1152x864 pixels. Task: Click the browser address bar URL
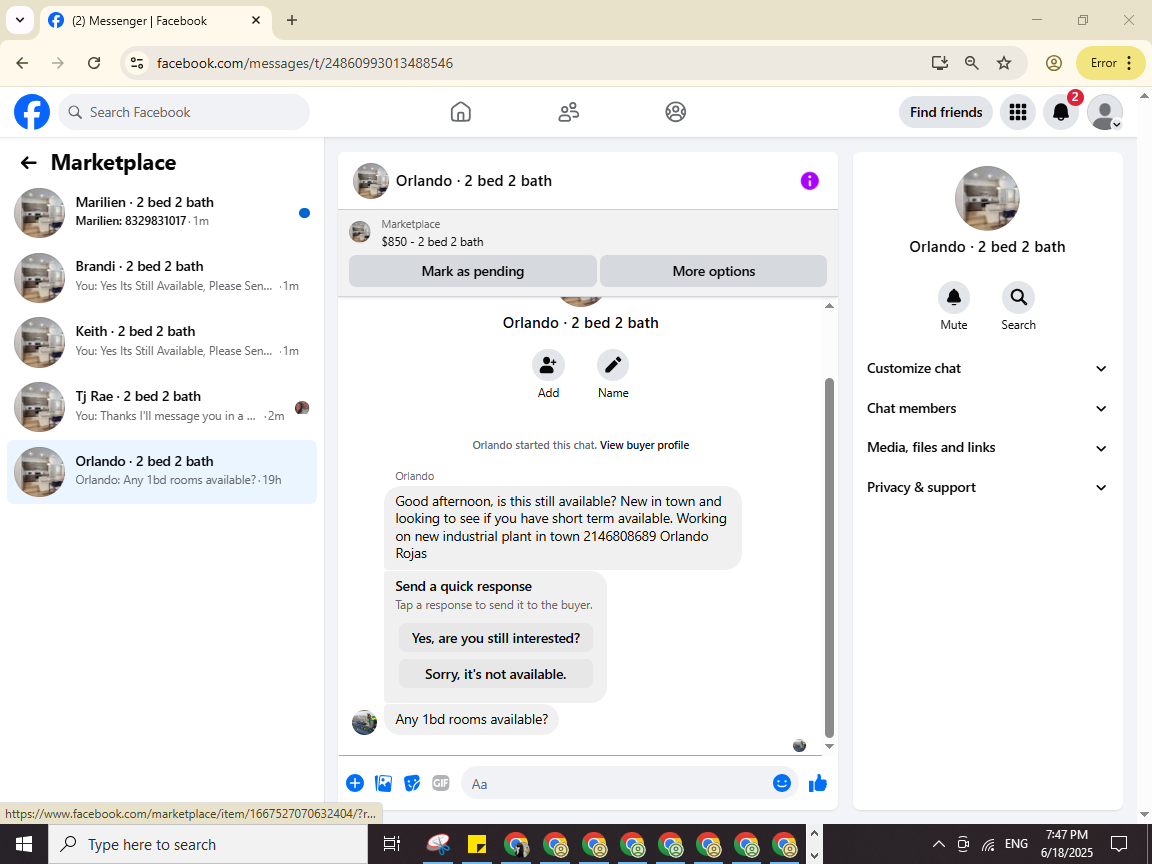[305, 63]
